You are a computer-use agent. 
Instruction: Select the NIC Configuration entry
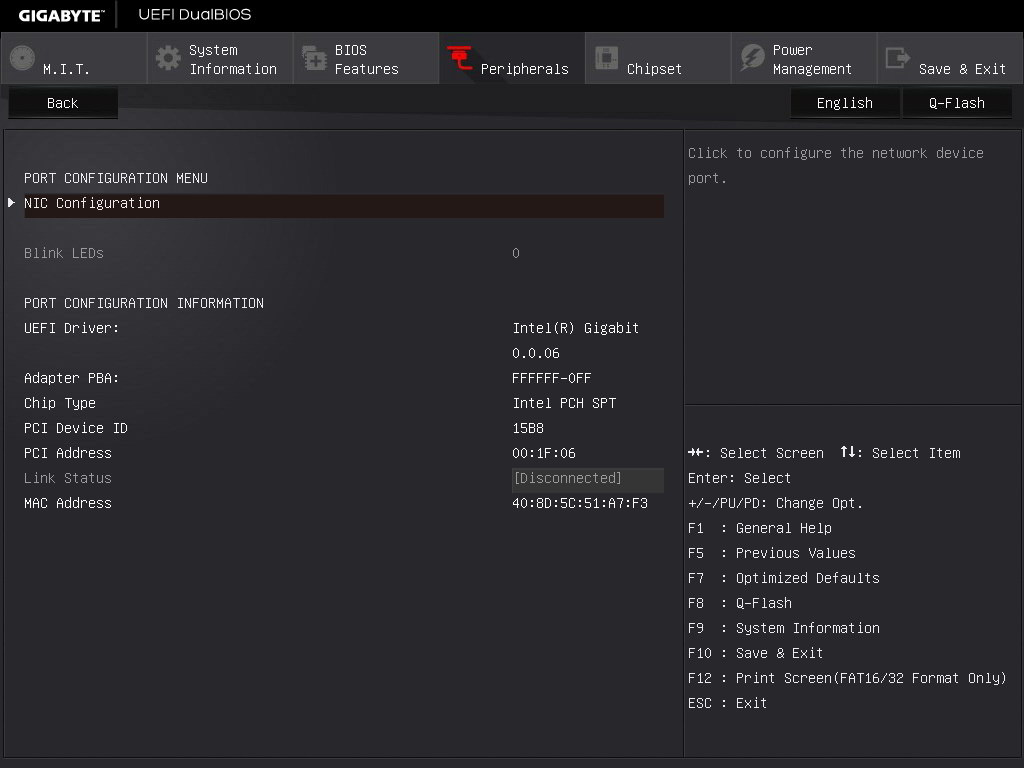coord(92,203)
